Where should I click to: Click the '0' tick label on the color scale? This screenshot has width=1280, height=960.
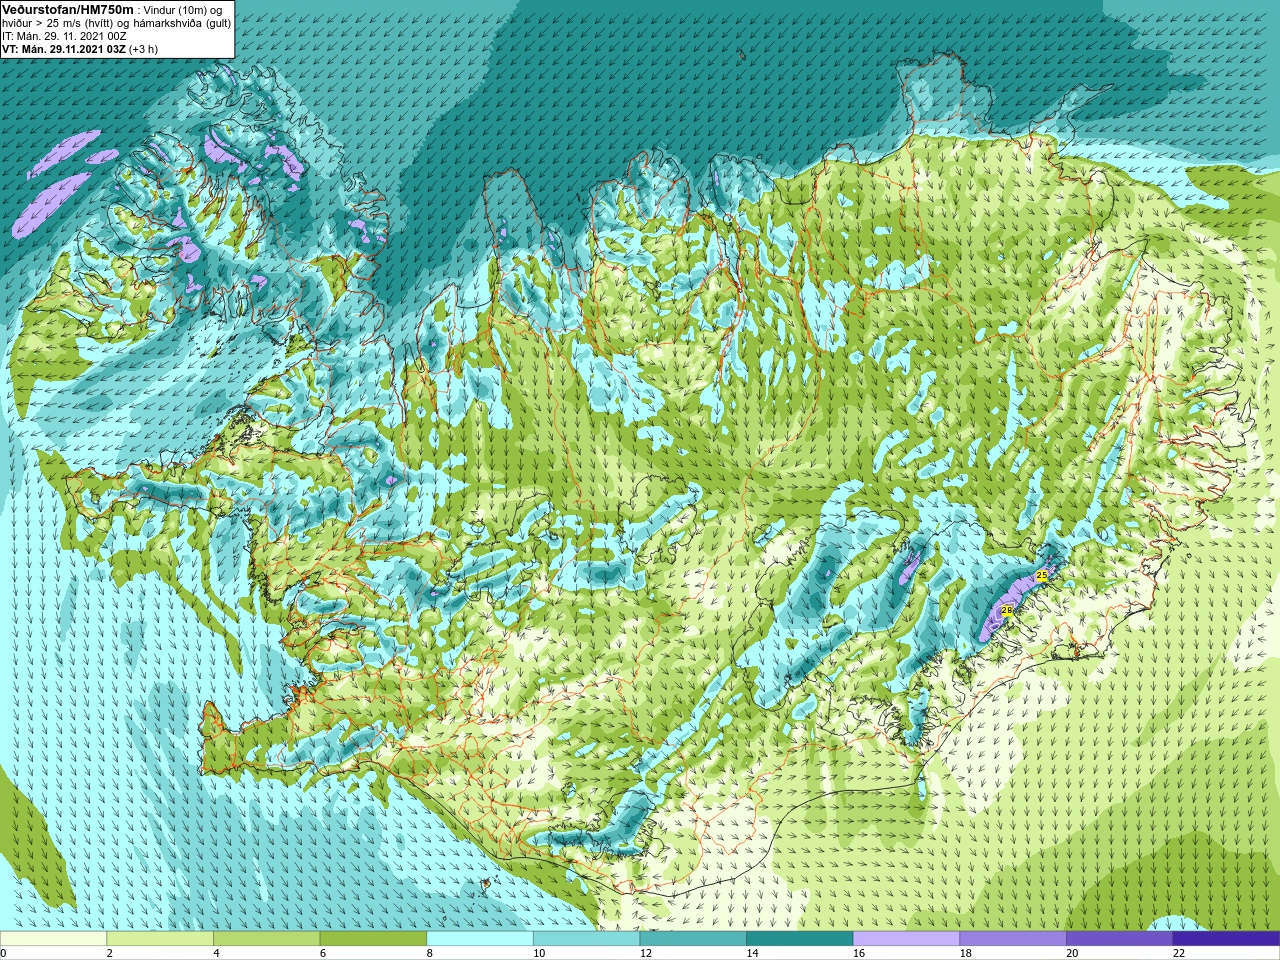click(3, 953)
